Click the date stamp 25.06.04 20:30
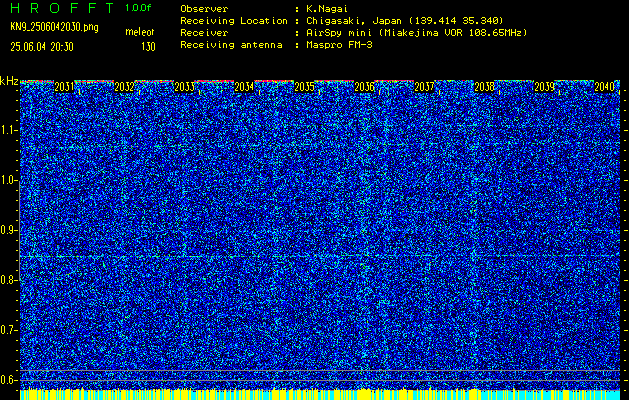The width and height of the screenshot is (629, 400). pos(42,47)
